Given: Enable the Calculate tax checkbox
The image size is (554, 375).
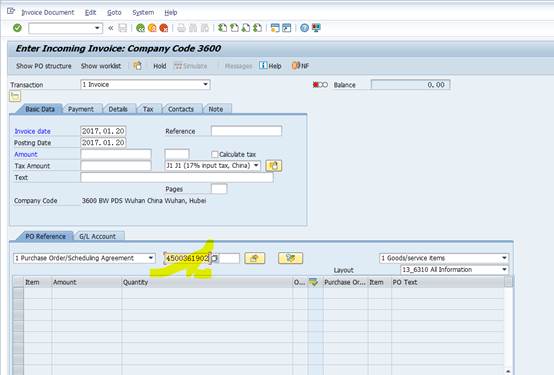Looking at the screenshot, I should point(214,154).
